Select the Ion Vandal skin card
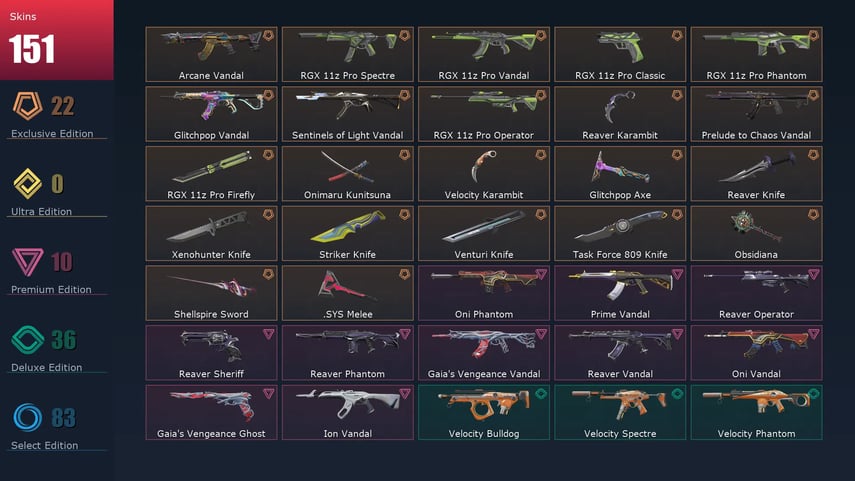Viewport: 855px width, 481px height. [x=347, y=412]
